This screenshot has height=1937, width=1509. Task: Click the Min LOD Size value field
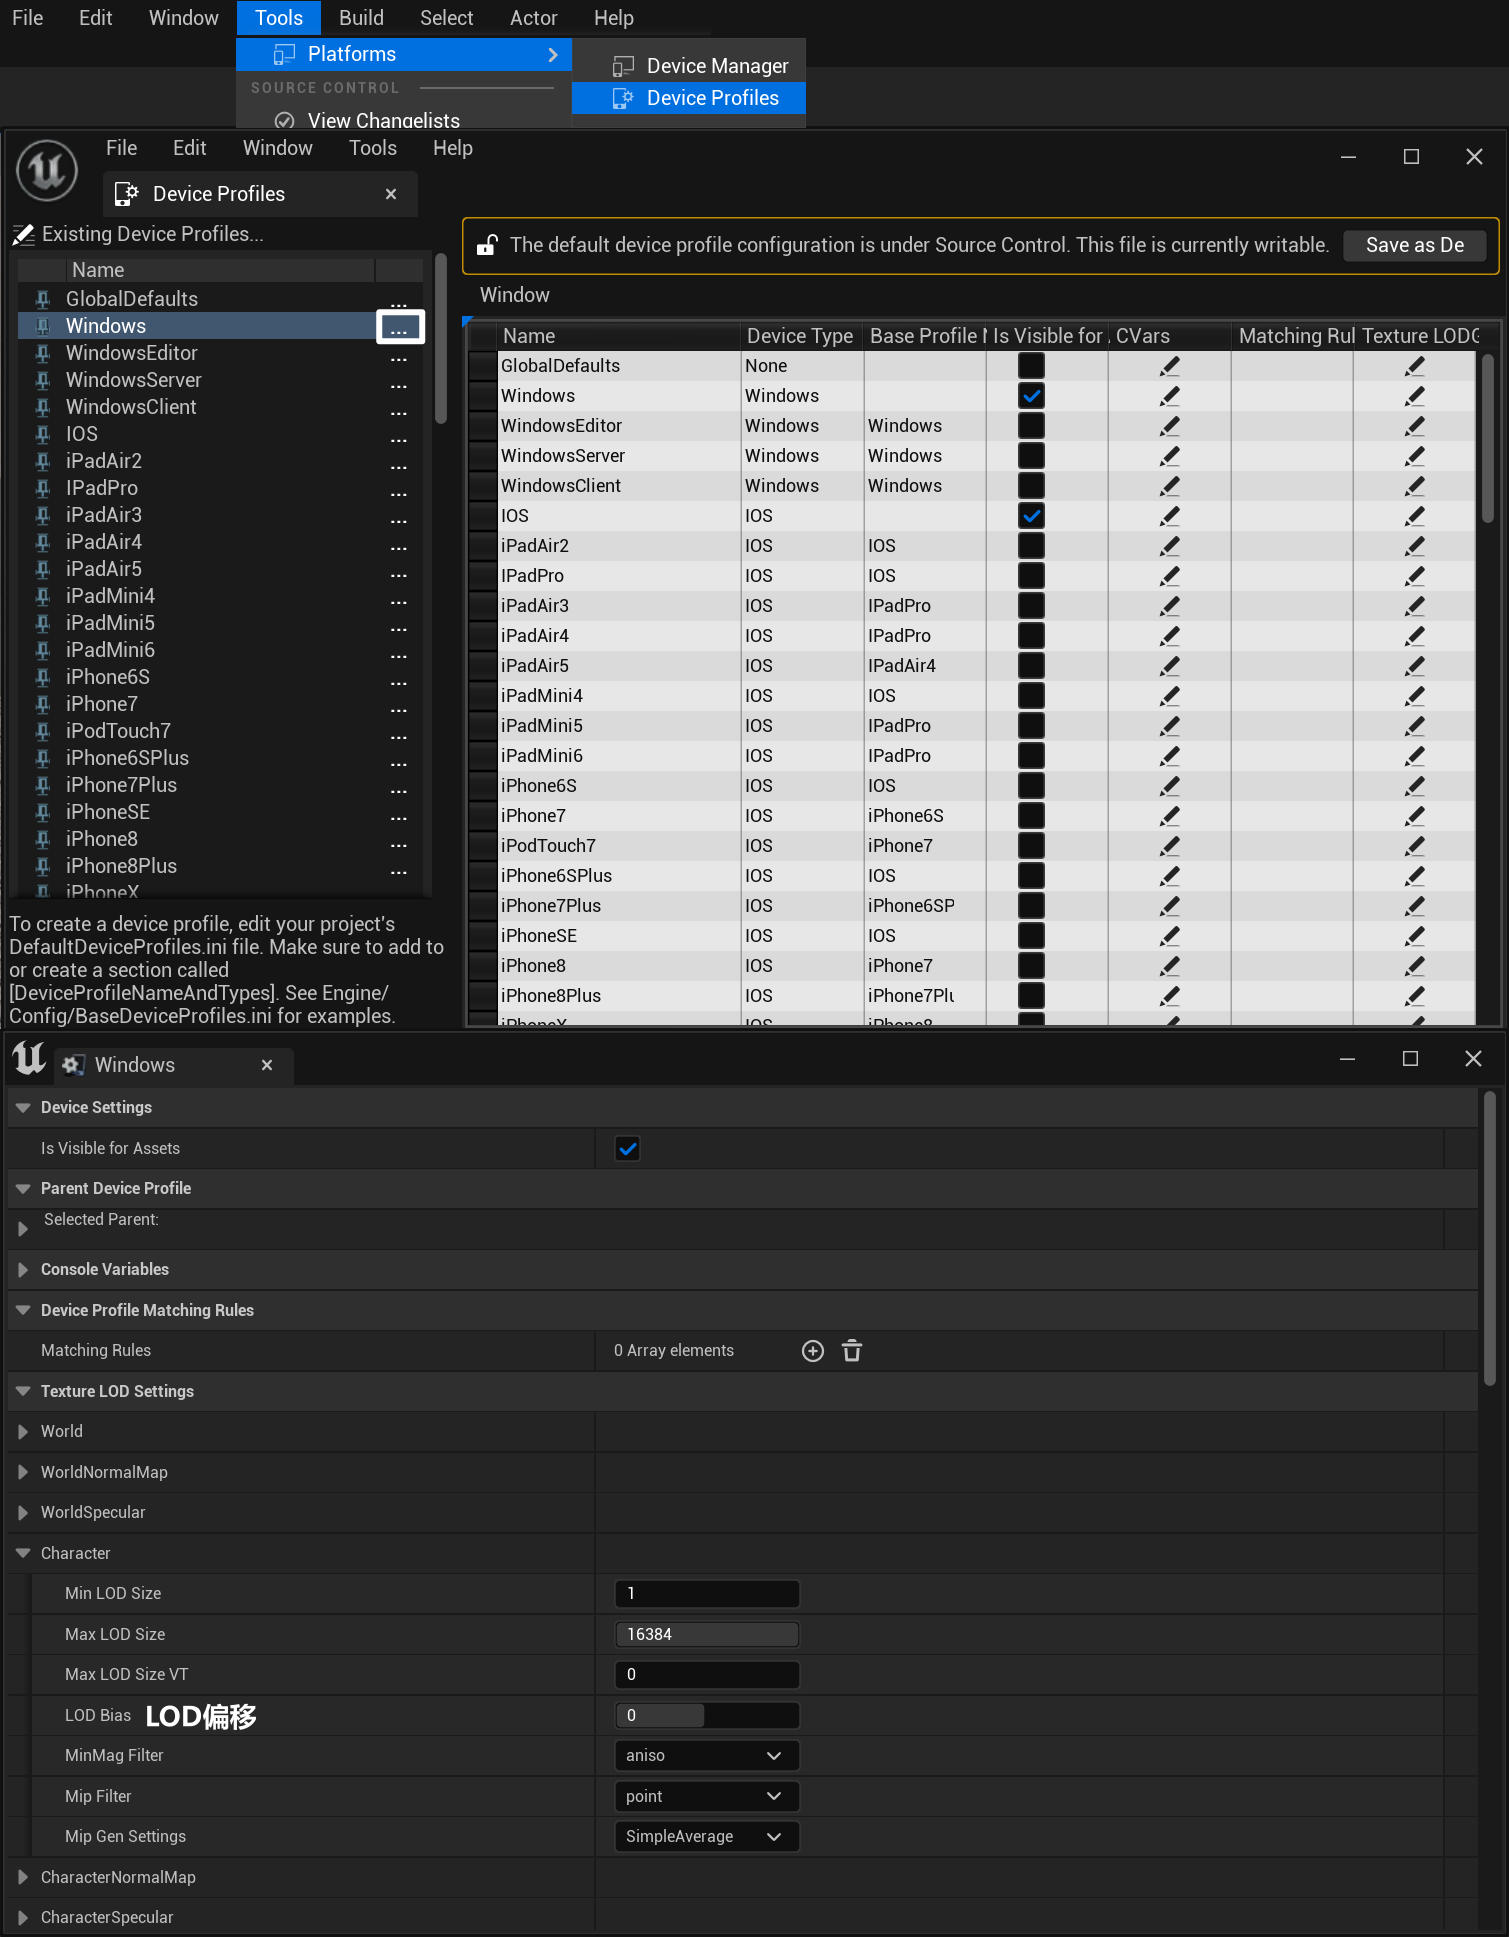tap(706, 1594)
